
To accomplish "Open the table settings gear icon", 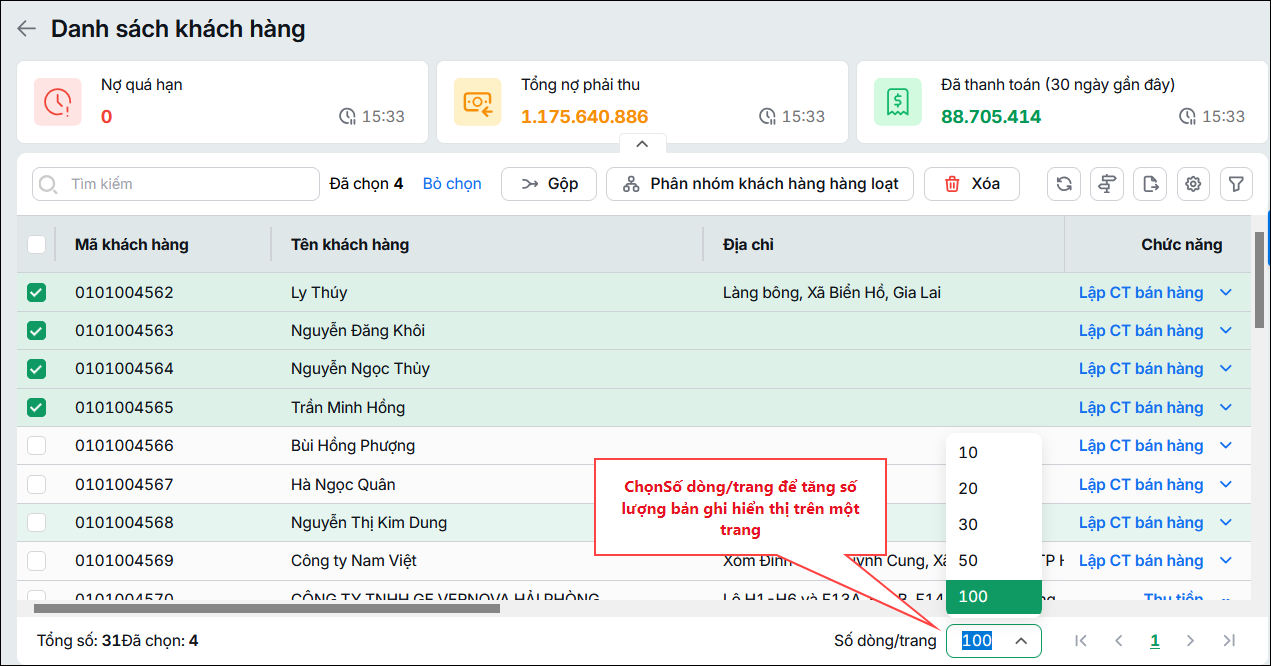I will [1193, 184].
